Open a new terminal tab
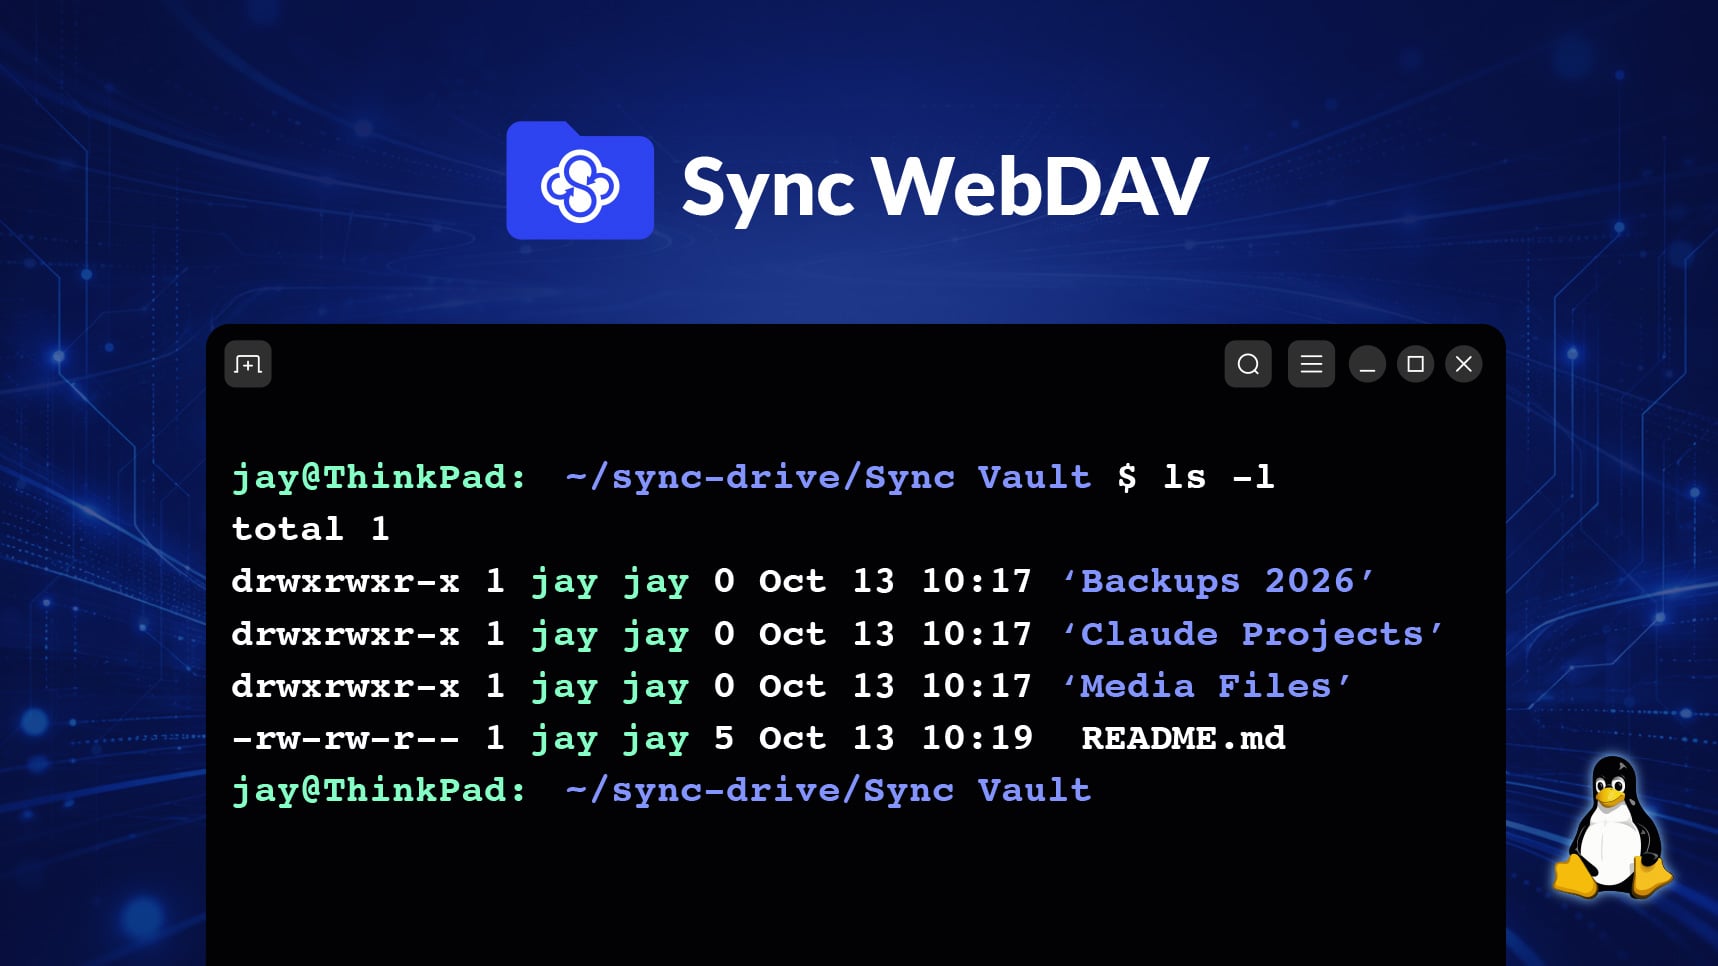The image size is (1718, 966). (248, 364)
